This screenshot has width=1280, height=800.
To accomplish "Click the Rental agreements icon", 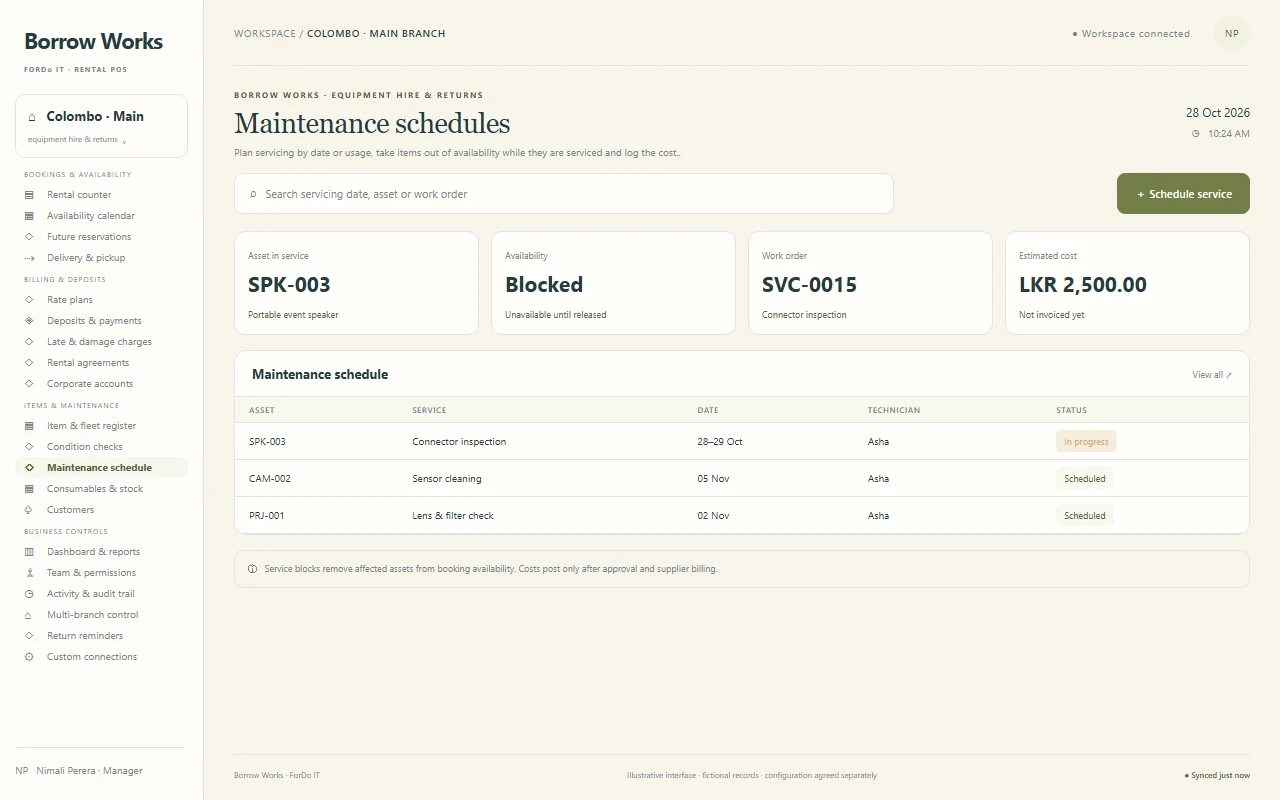I will (29, 363).
